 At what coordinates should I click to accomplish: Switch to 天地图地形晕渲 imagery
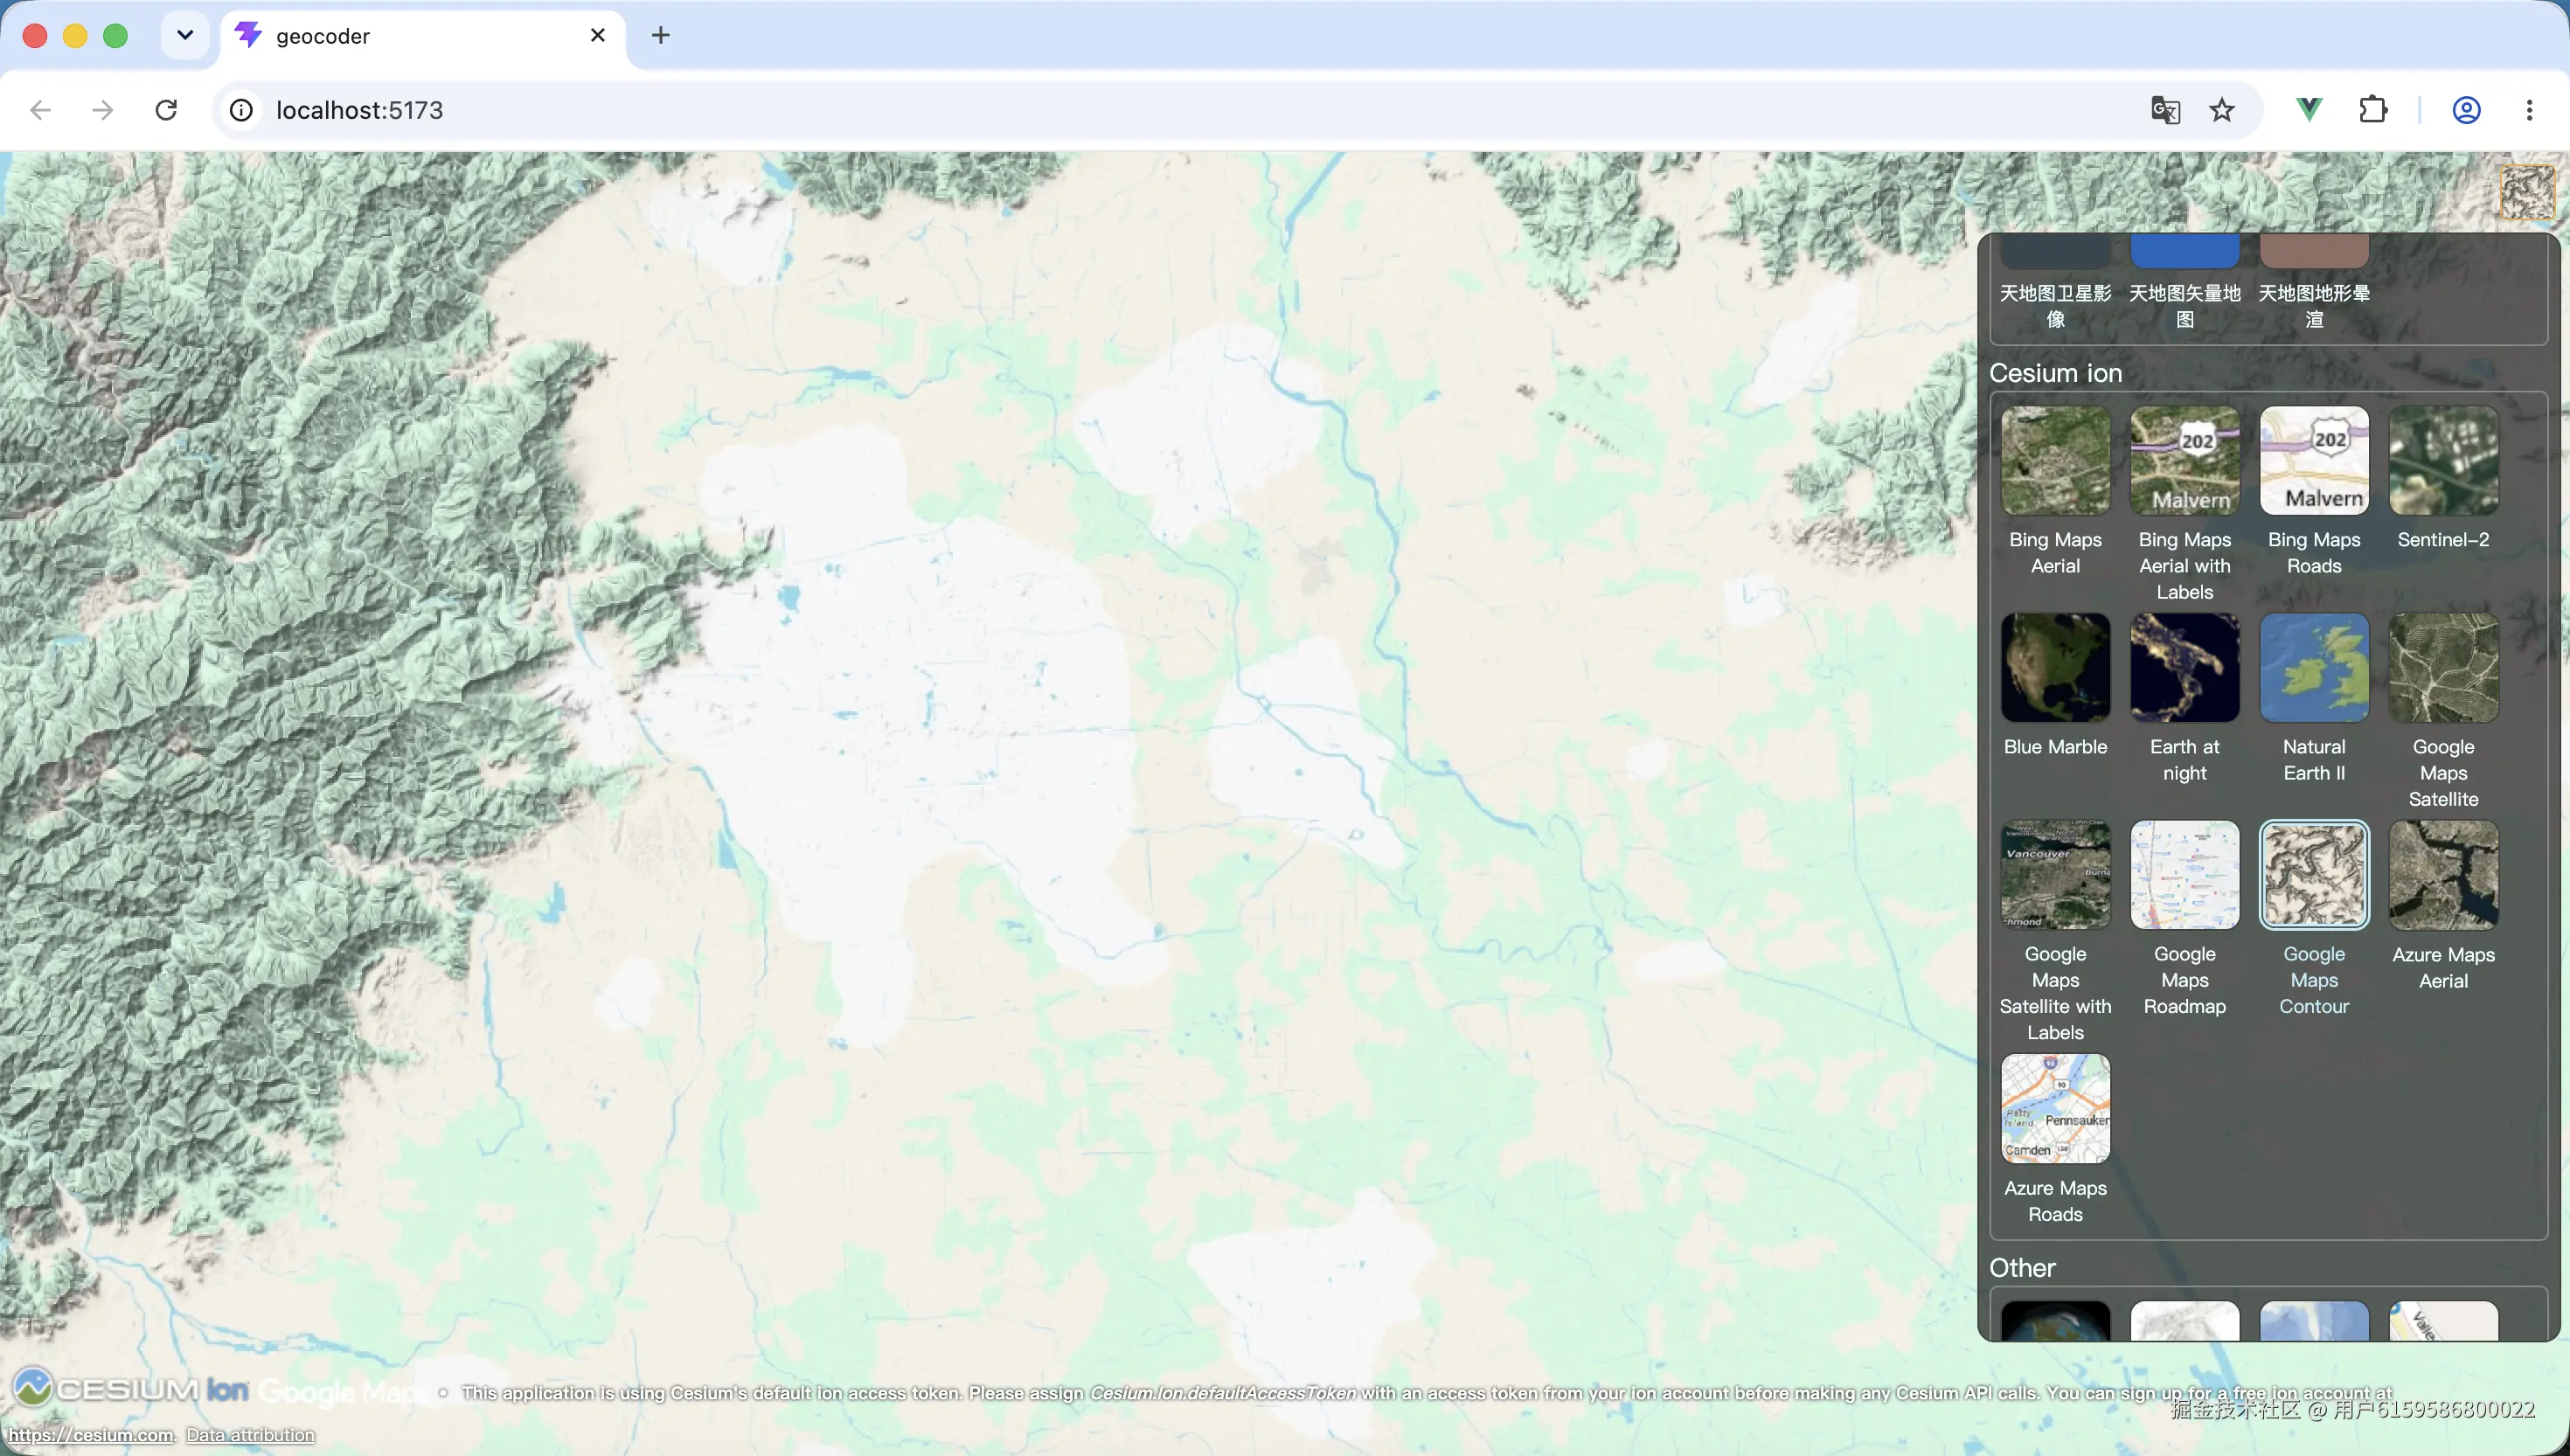pos(2314,283)
